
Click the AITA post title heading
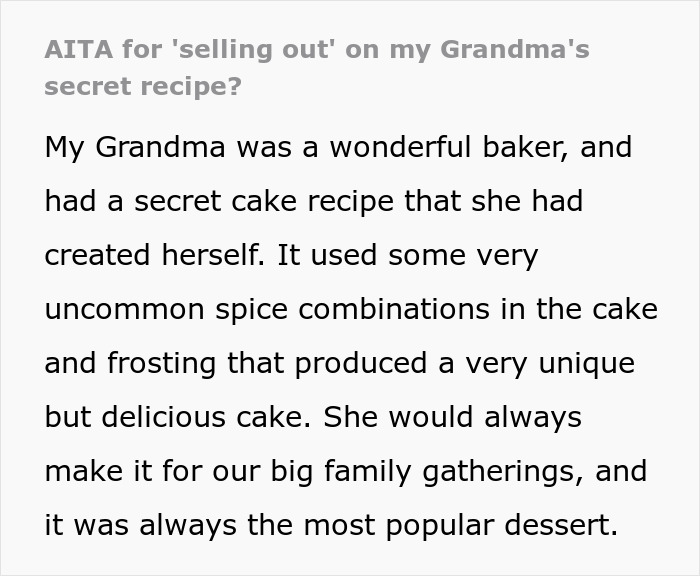coord(317,66)
